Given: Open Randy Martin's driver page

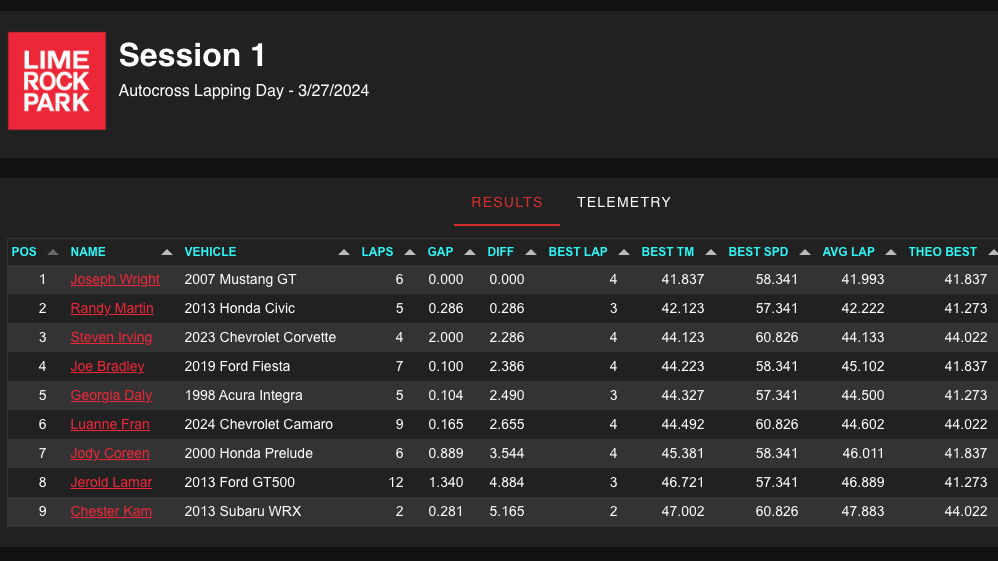Looking at the screenshot, I should point(112,309).
